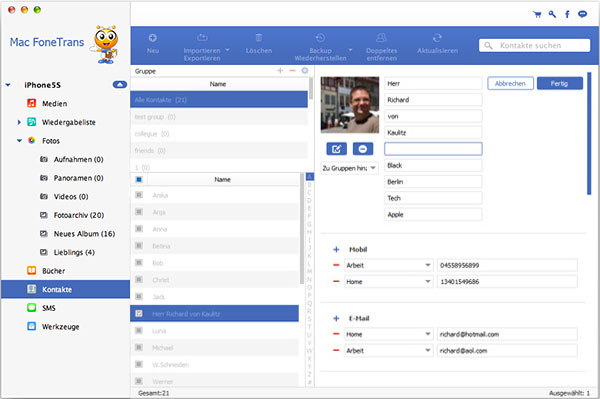Viewport: 600px width, 399px height.
Task: Select Medien in the sidebar
Action: (x=54, y=103)
